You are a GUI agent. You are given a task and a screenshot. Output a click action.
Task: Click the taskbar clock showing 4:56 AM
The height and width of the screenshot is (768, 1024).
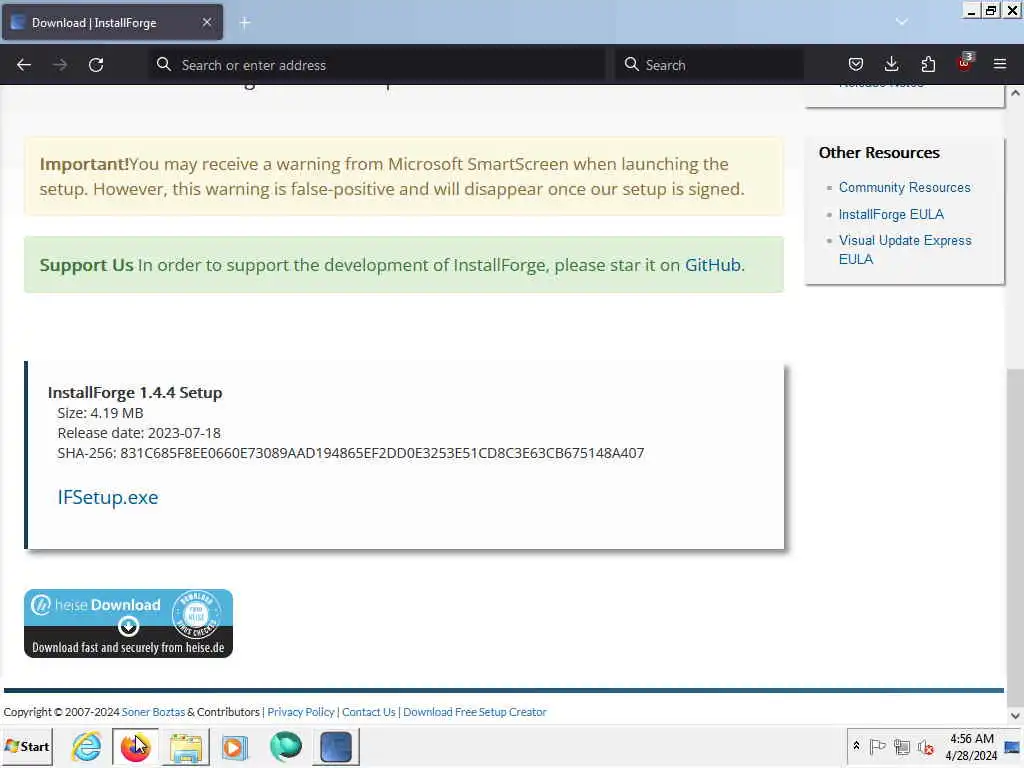pyautogui.click(x=972, y=746)
